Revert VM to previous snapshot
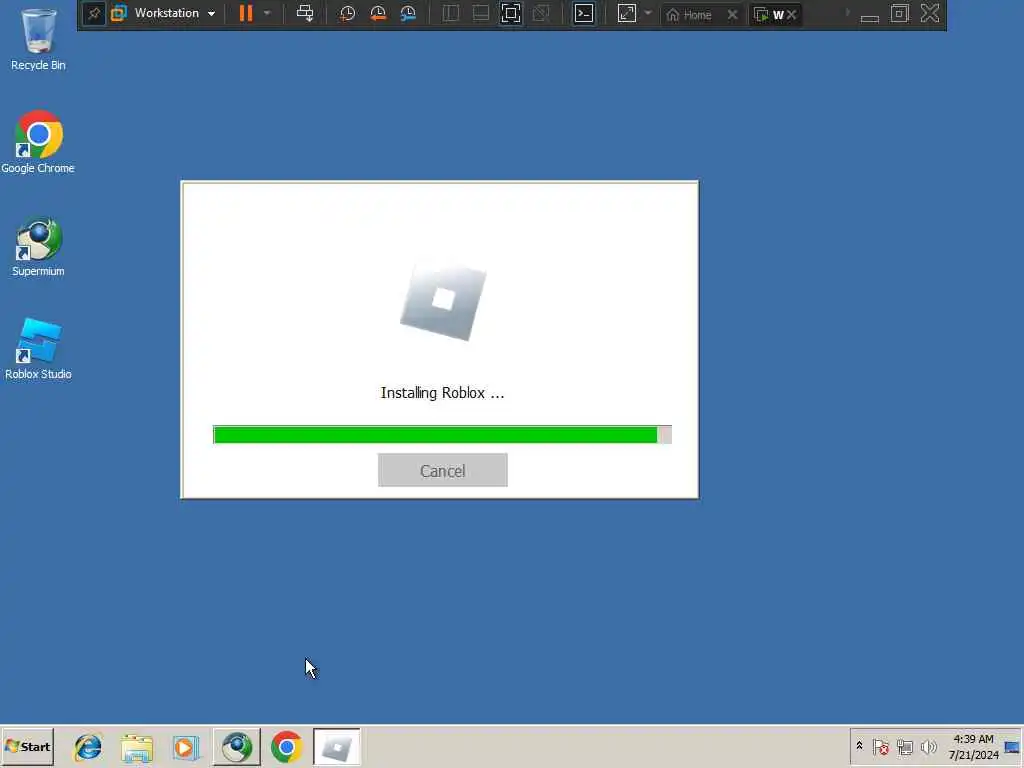Screen dimensions: 1024x768 click(x=377, y=13)
